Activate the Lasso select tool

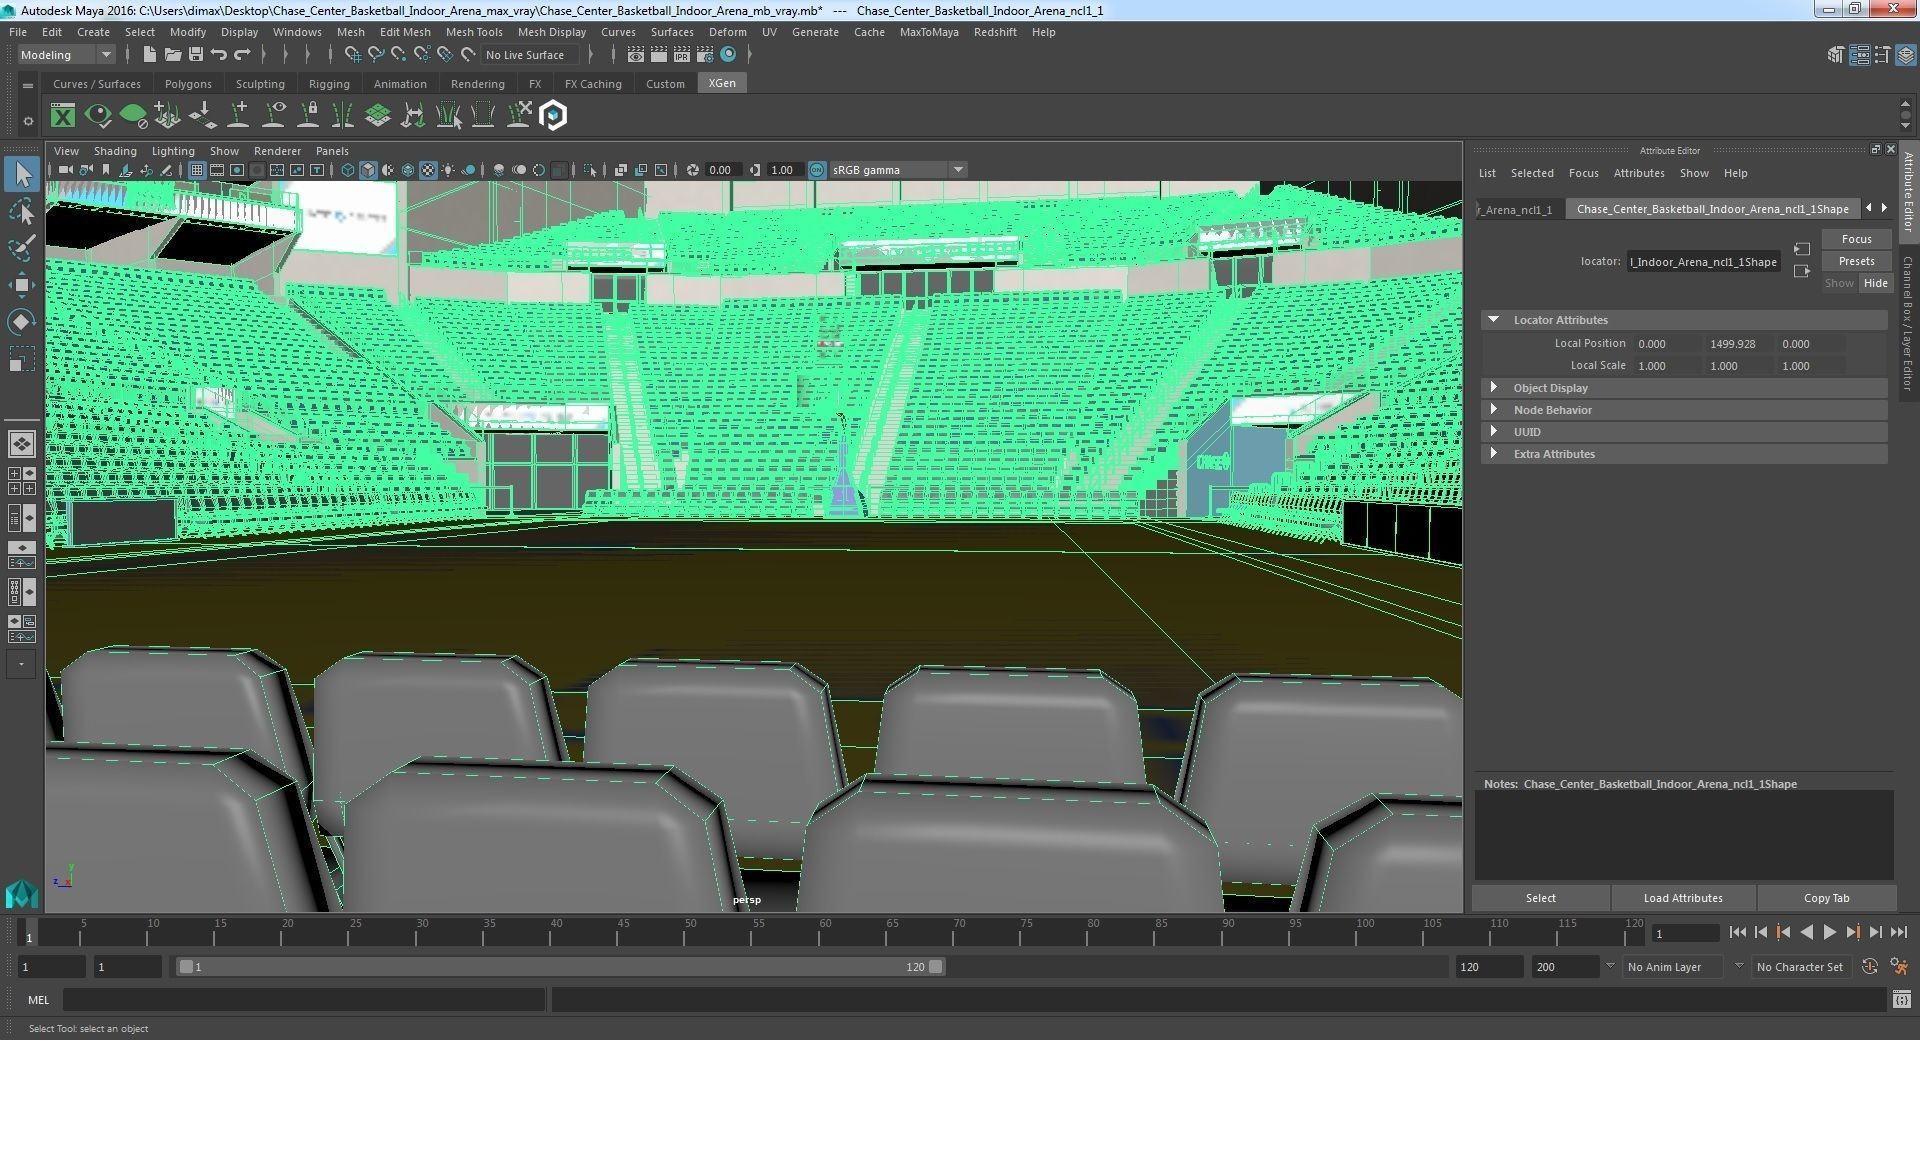[x=22, y=211]
